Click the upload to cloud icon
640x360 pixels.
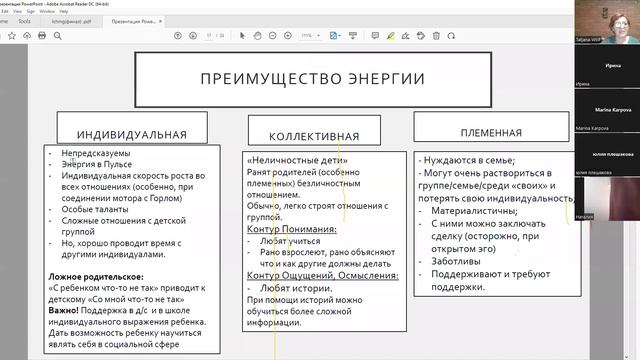coord(27,36)
